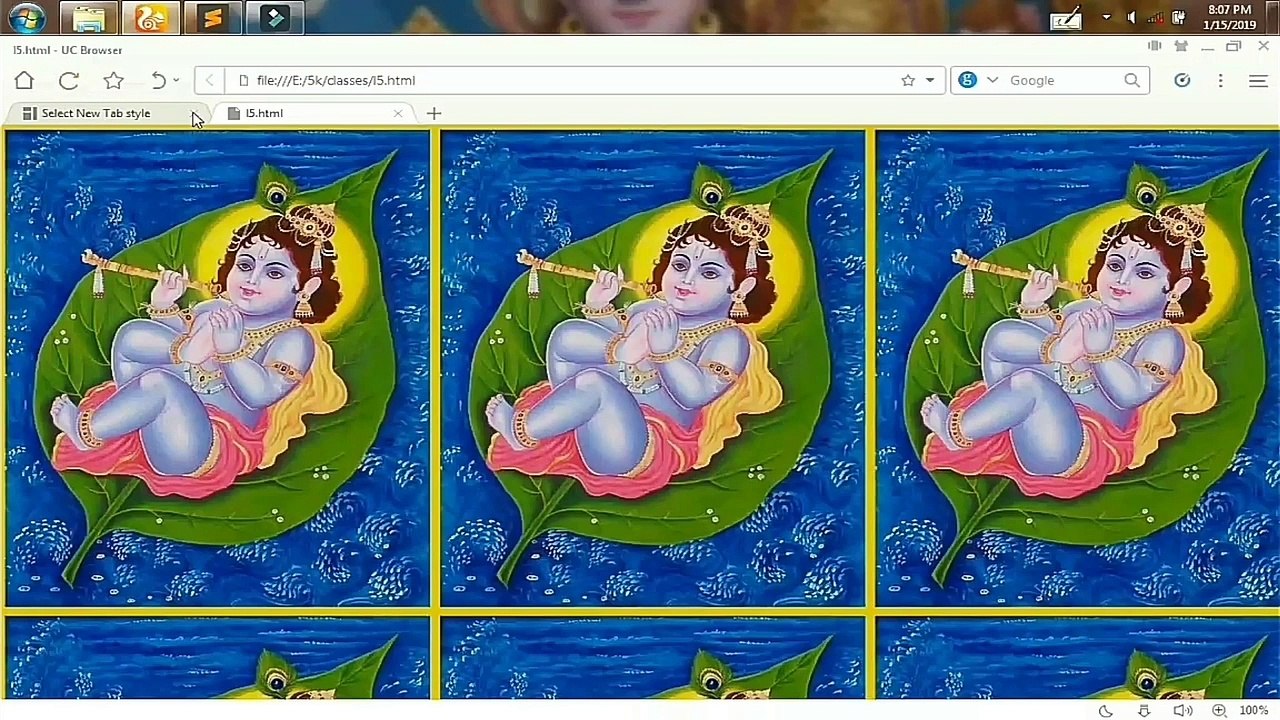Viewport: 1280px width, 720px height.
Task: Bookmark this page with address bar star
Action: coord(908,80)
